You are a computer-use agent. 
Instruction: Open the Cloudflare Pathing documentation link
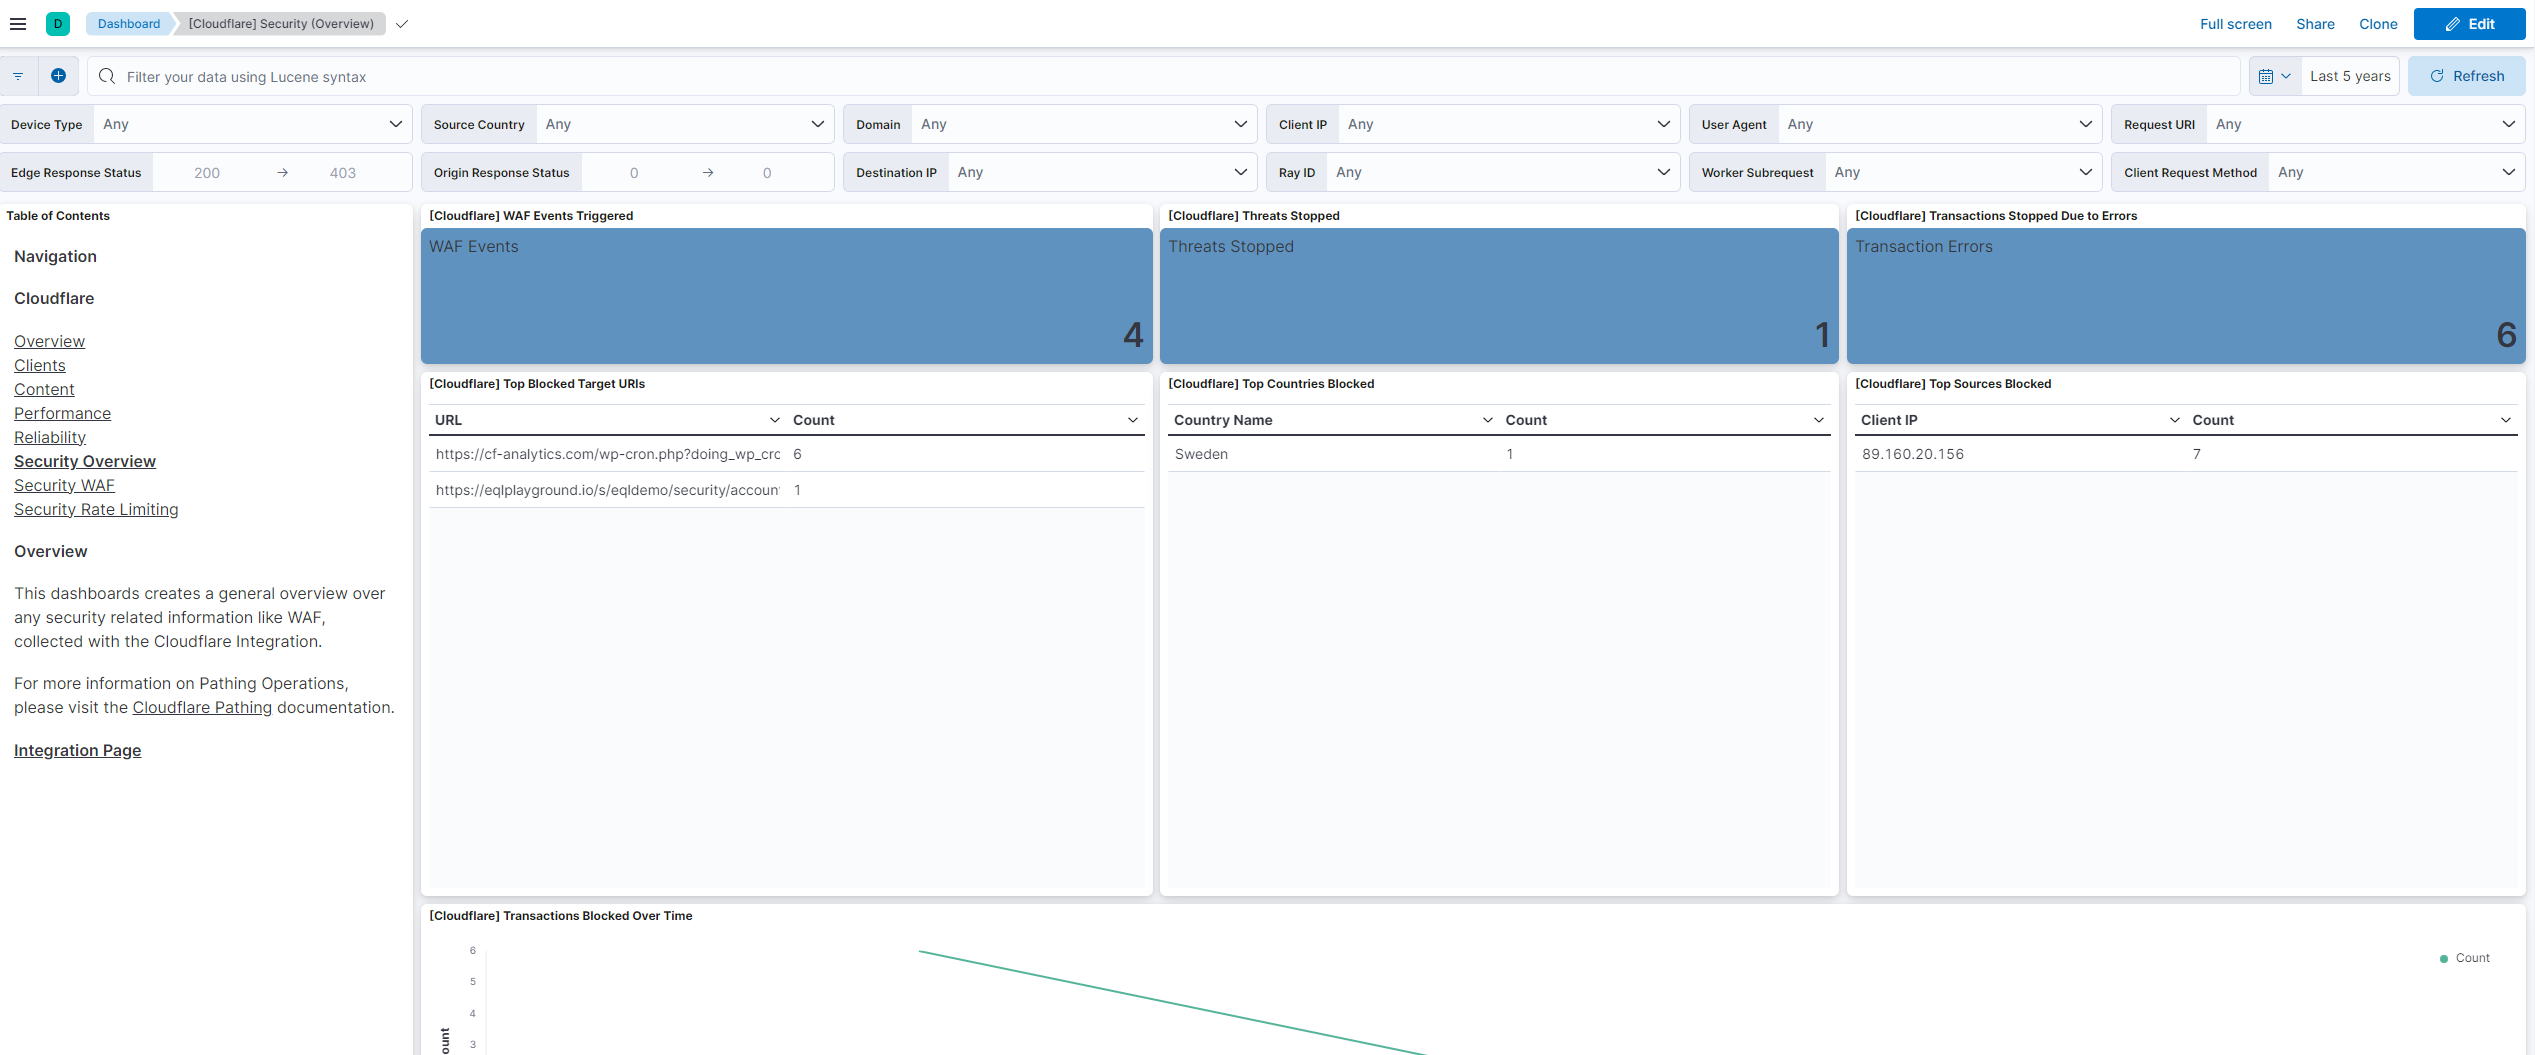pyautogui.click(x=202, y=707)
